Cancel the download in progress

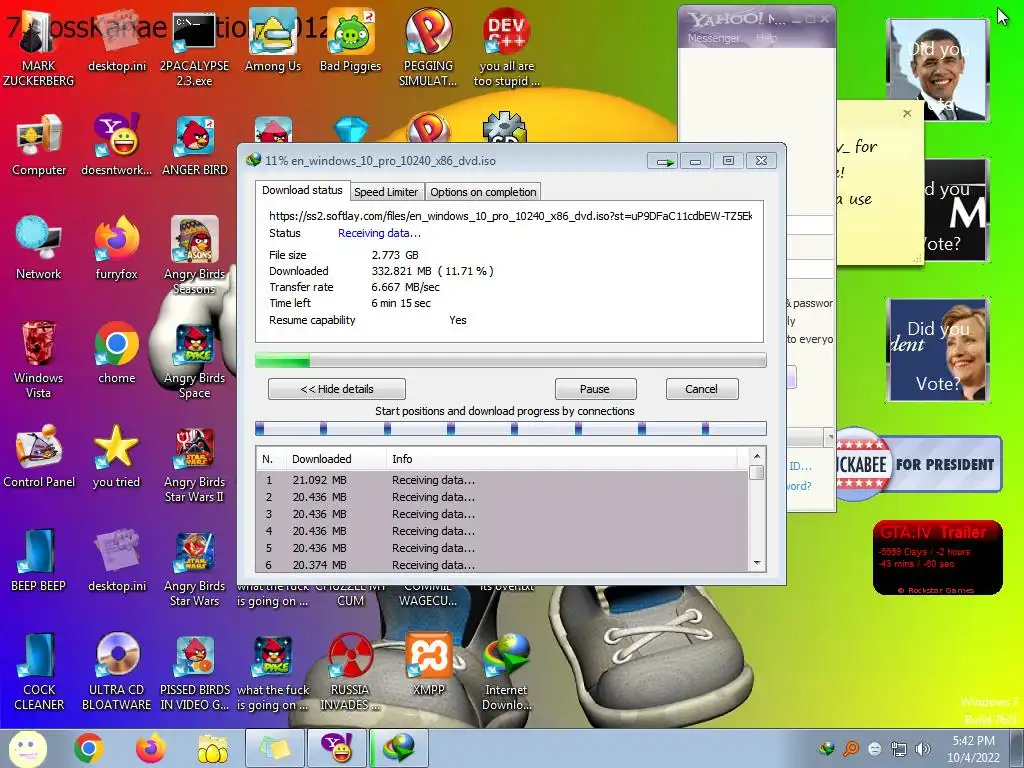point(701,389)
